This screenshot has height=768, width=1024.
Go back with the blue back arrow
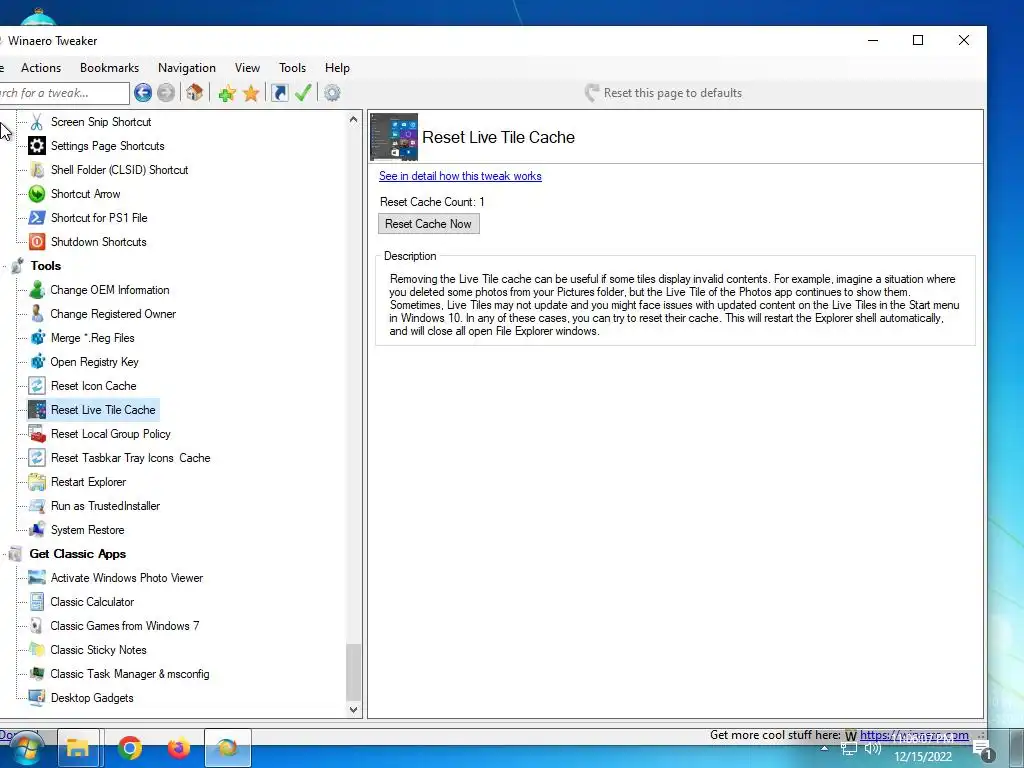[143, 93]
